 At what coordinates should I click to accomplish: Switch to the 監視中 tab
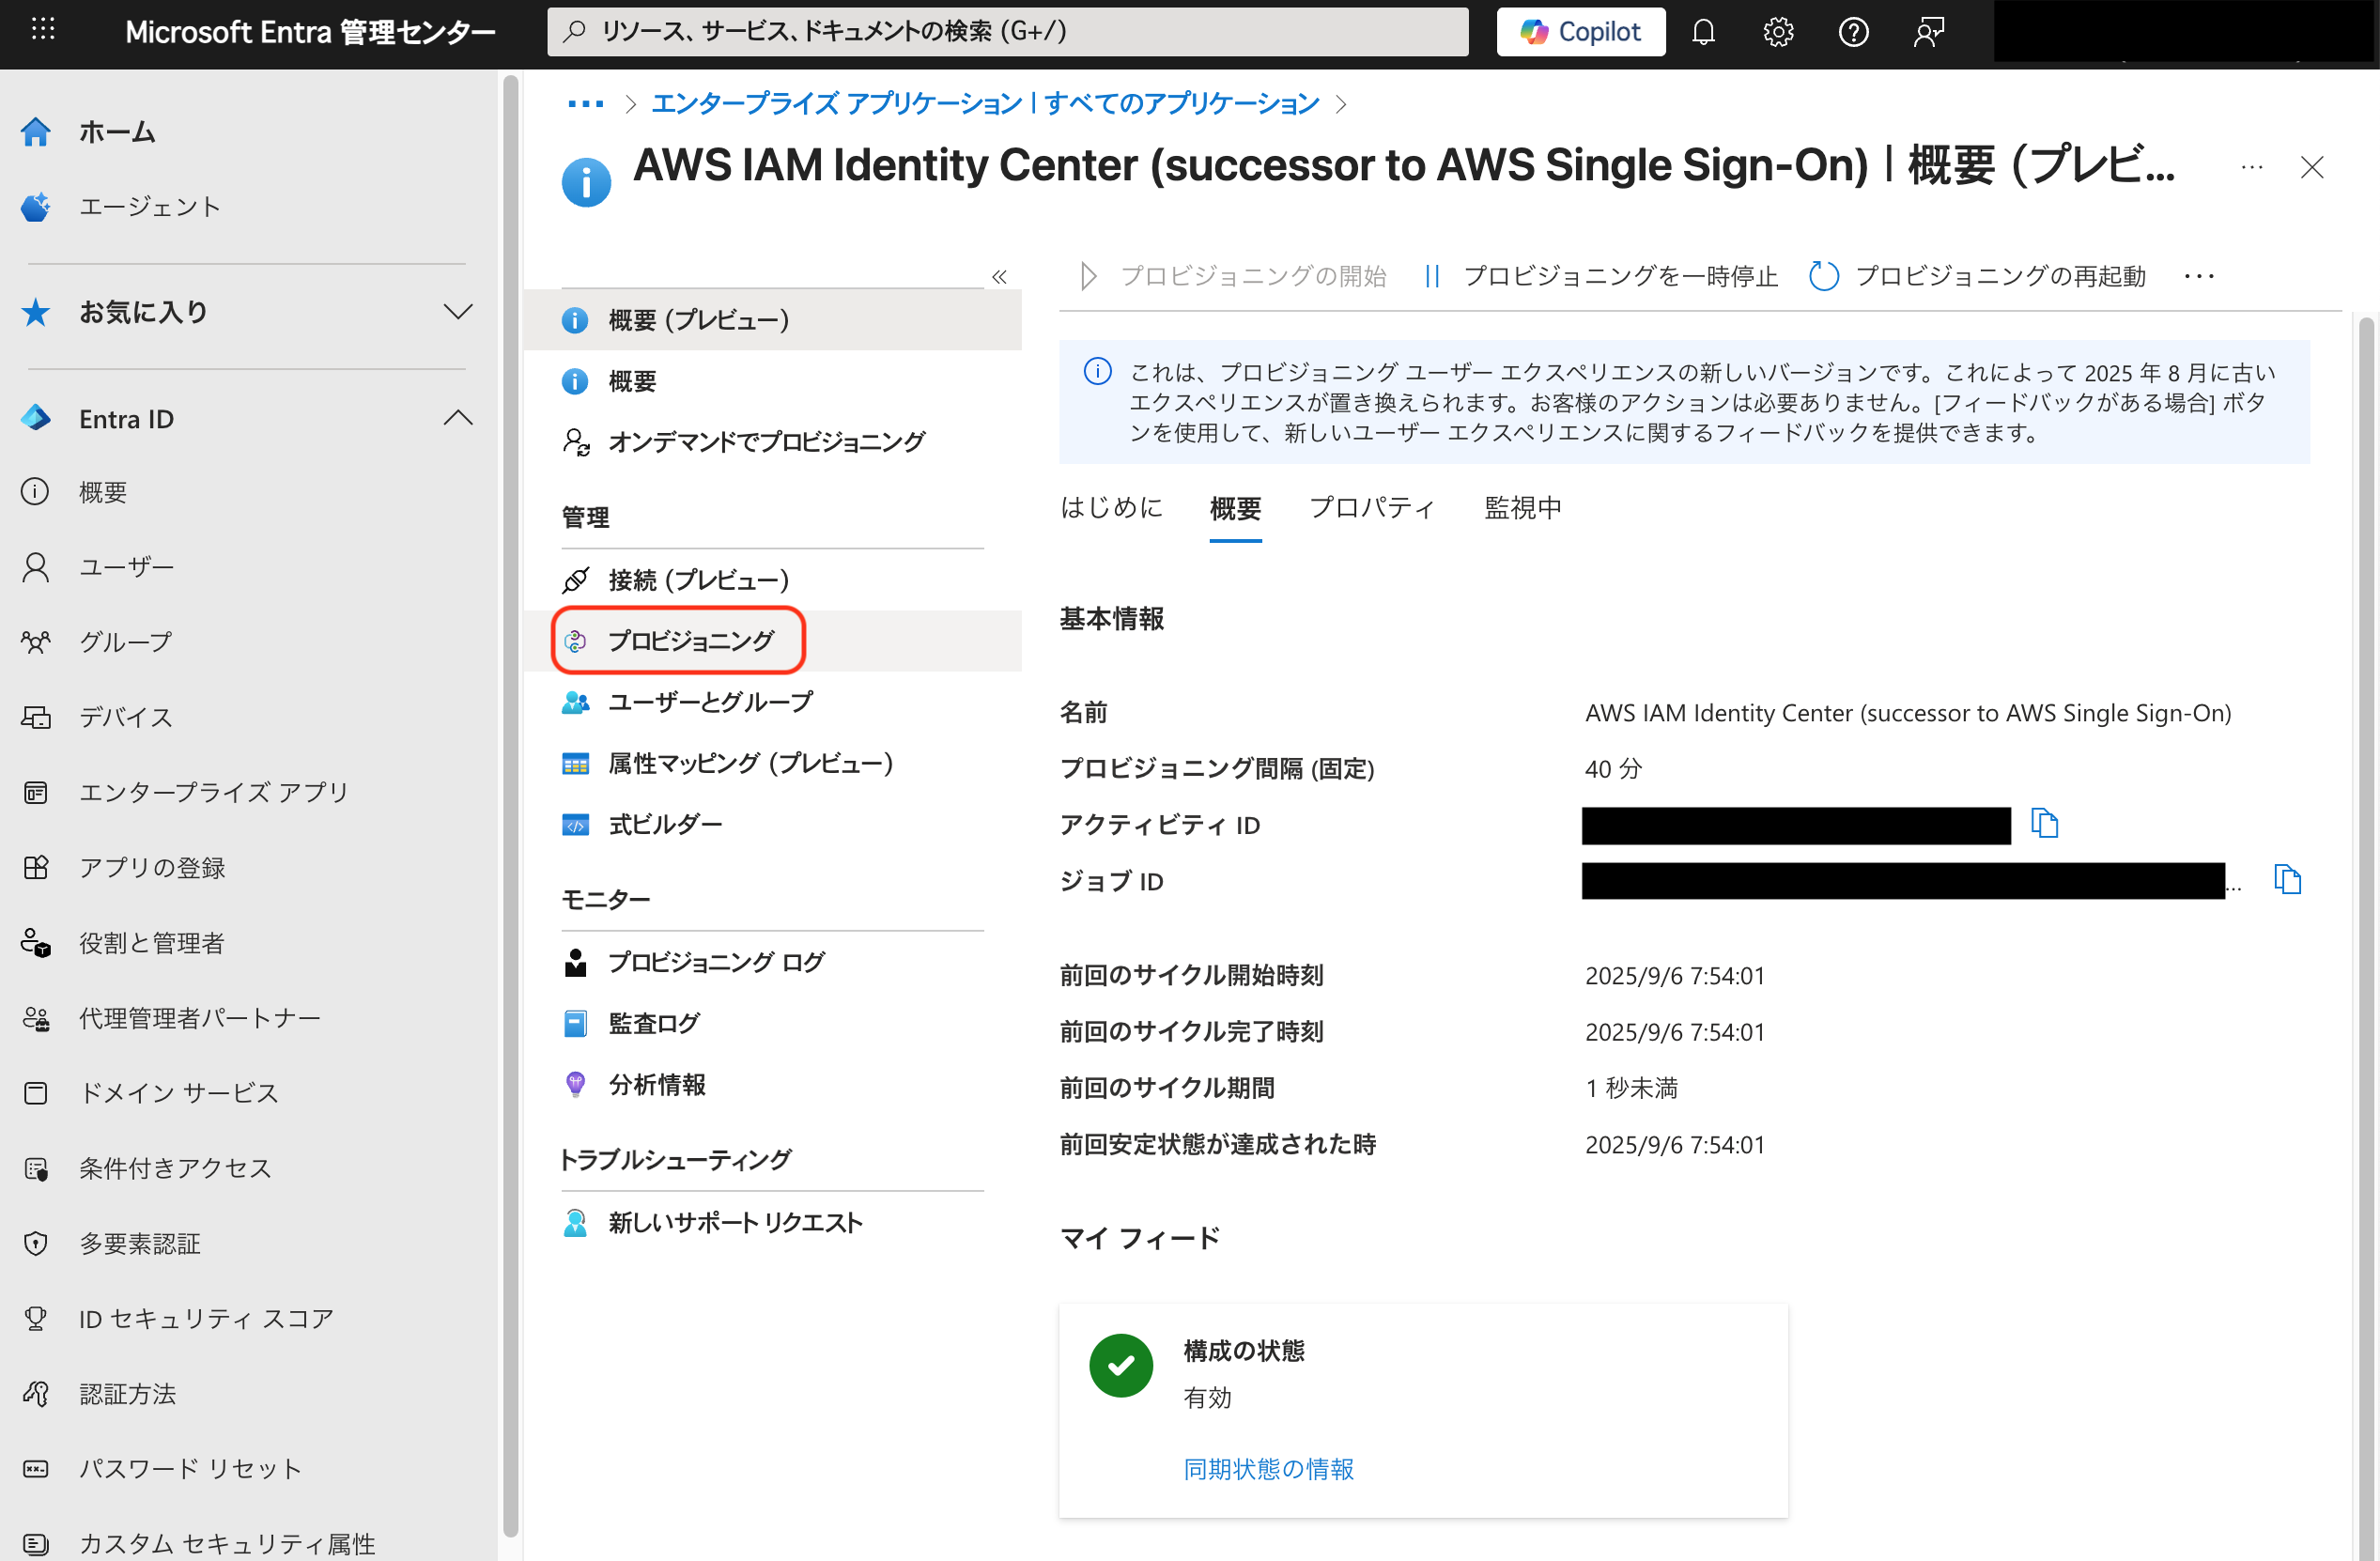point(1521,508)
